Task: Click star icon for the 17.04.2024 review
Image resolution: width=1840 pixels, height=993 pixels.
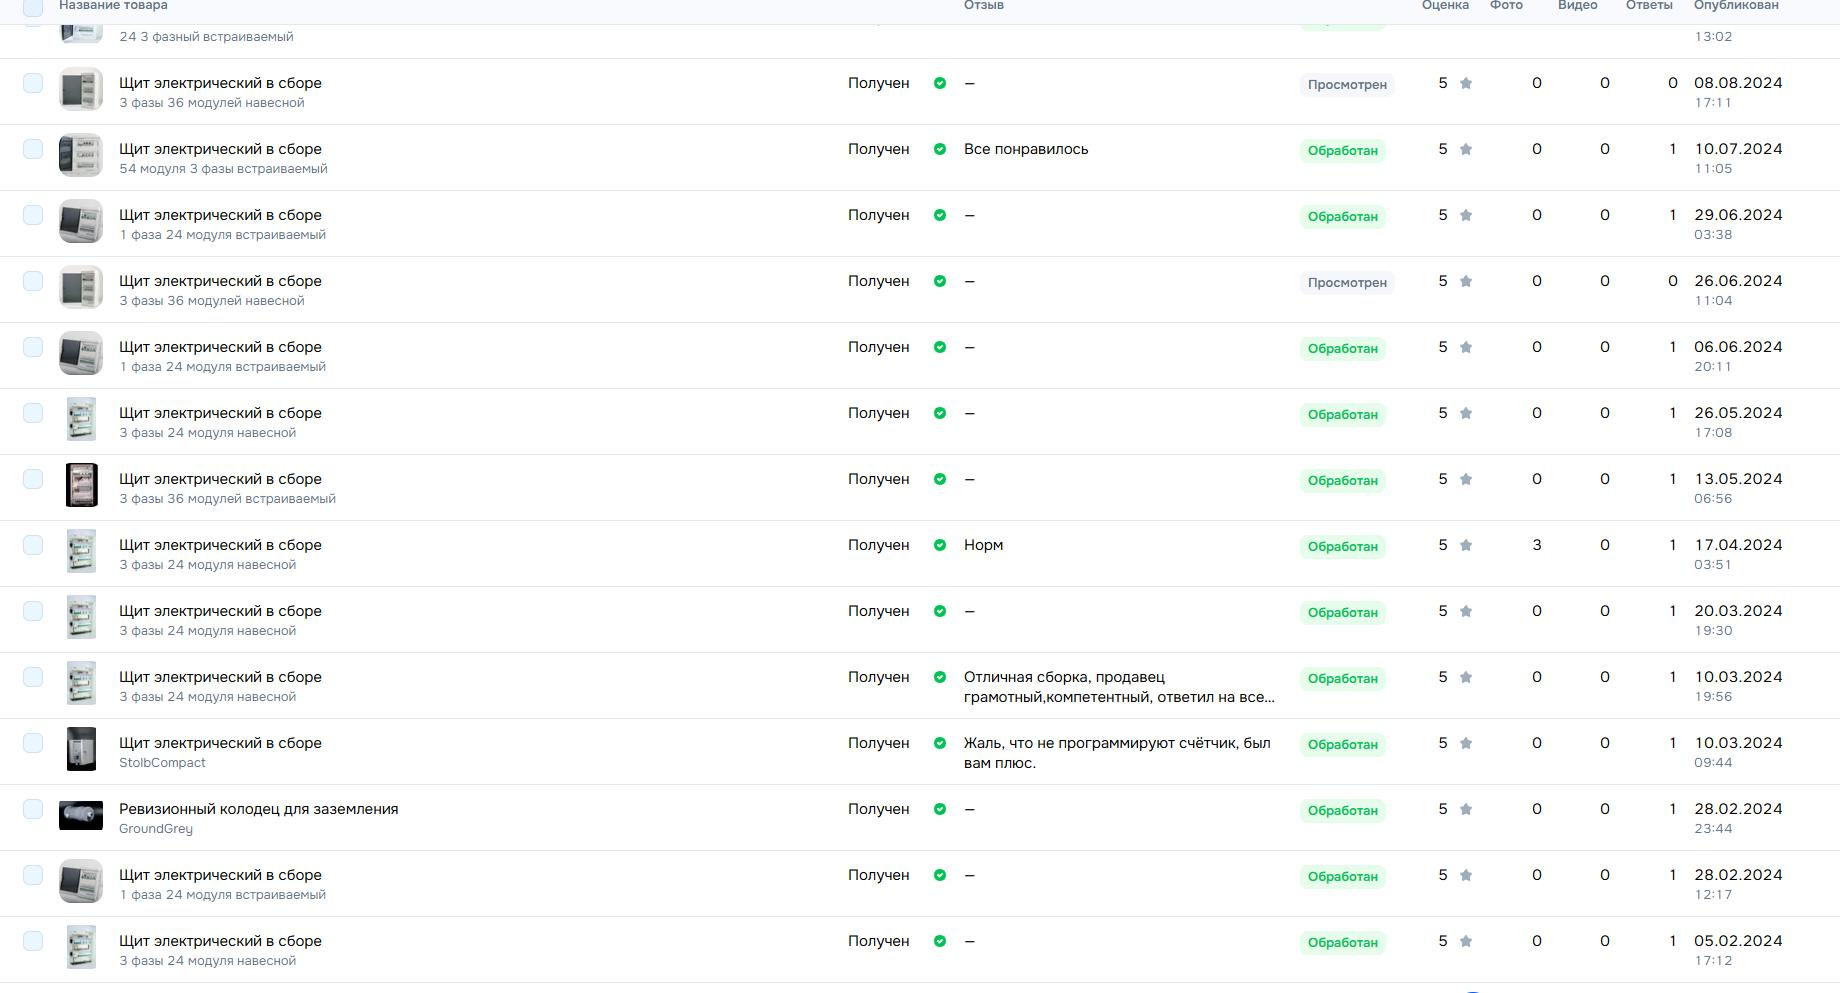Action: pyautogui.click(x=1465, y=545)
